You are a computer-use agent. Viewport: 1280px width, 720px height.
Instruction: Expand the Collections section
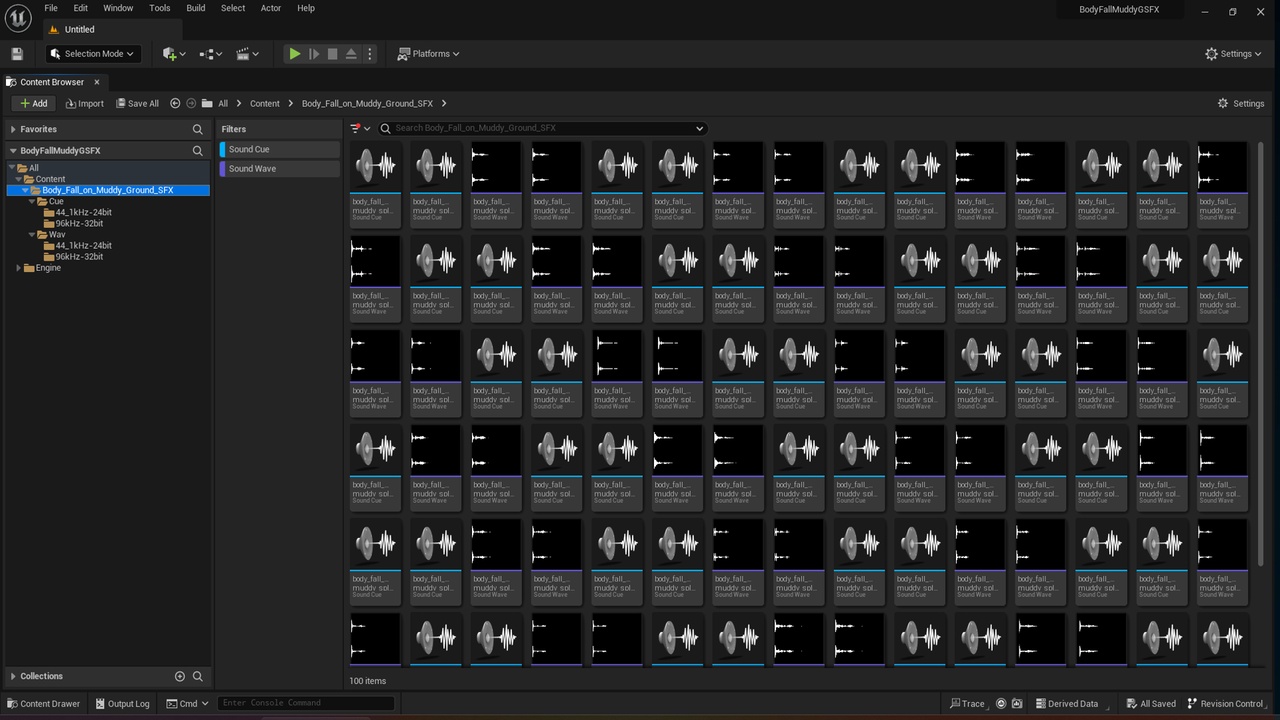pos(13,676)
